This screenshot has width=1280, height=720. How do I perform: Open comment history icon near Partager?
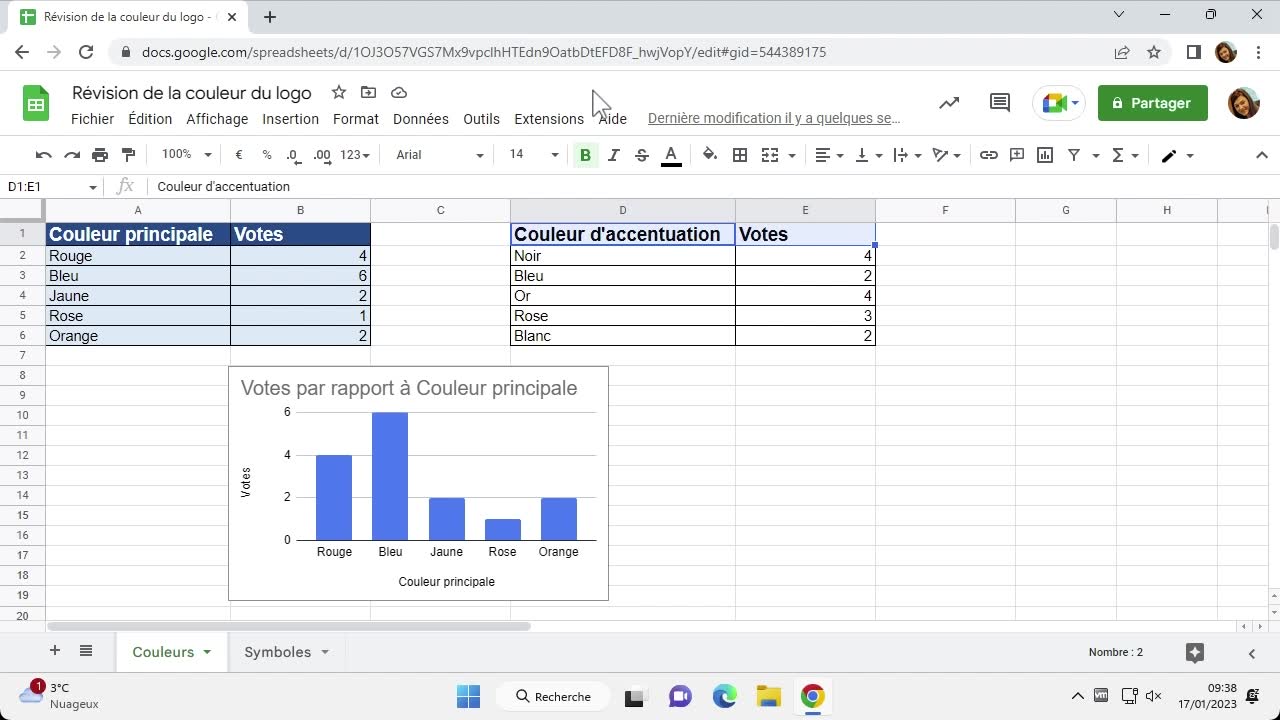pos(999,103)
